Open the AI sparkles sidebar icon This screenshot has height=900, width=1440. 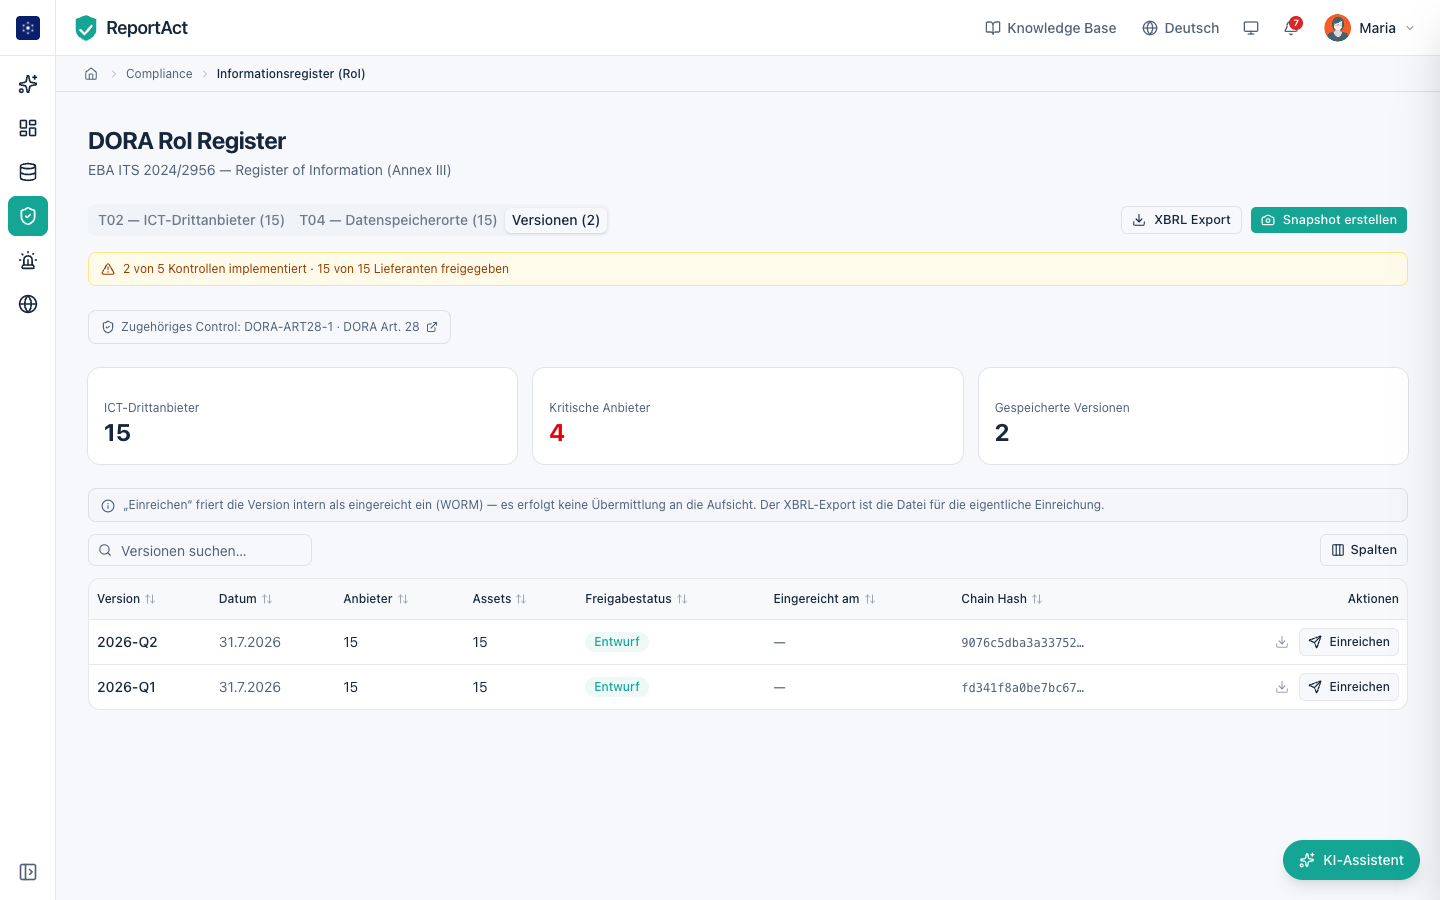click(28, 84)
